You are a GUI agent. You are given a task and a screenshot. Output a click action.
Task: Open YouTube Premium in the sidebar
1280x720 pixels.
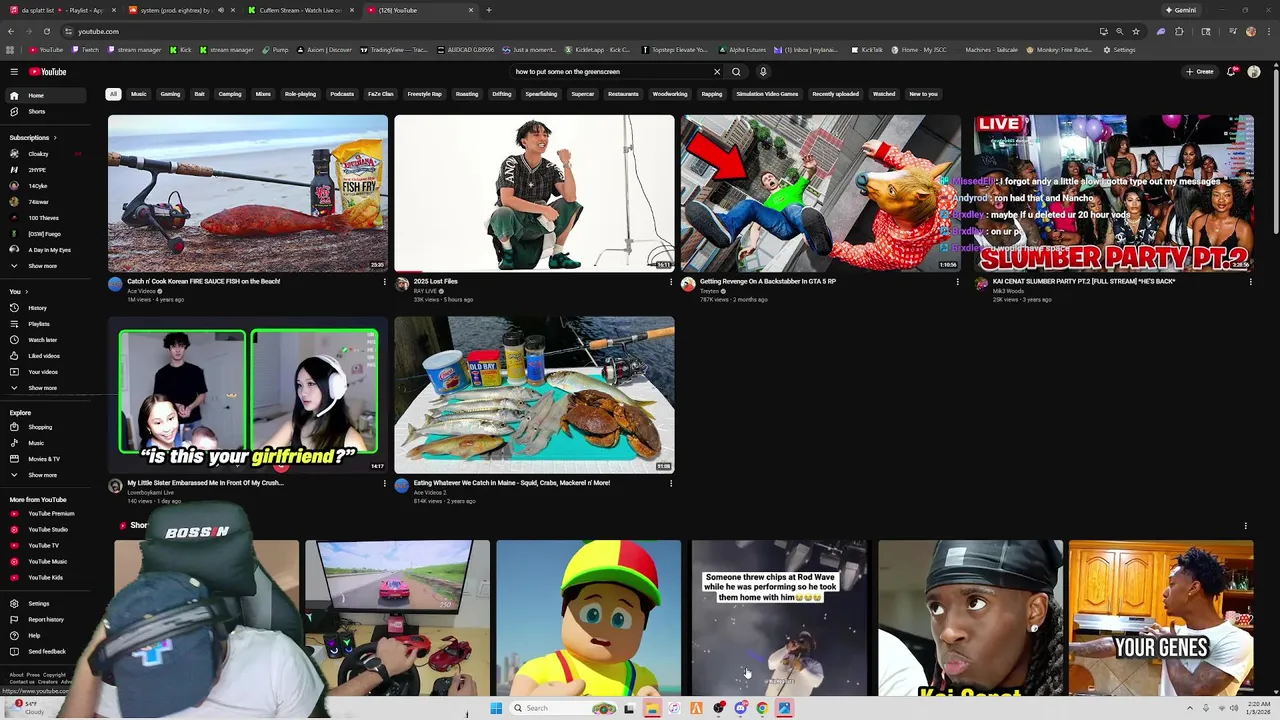[x=50, y=514]
